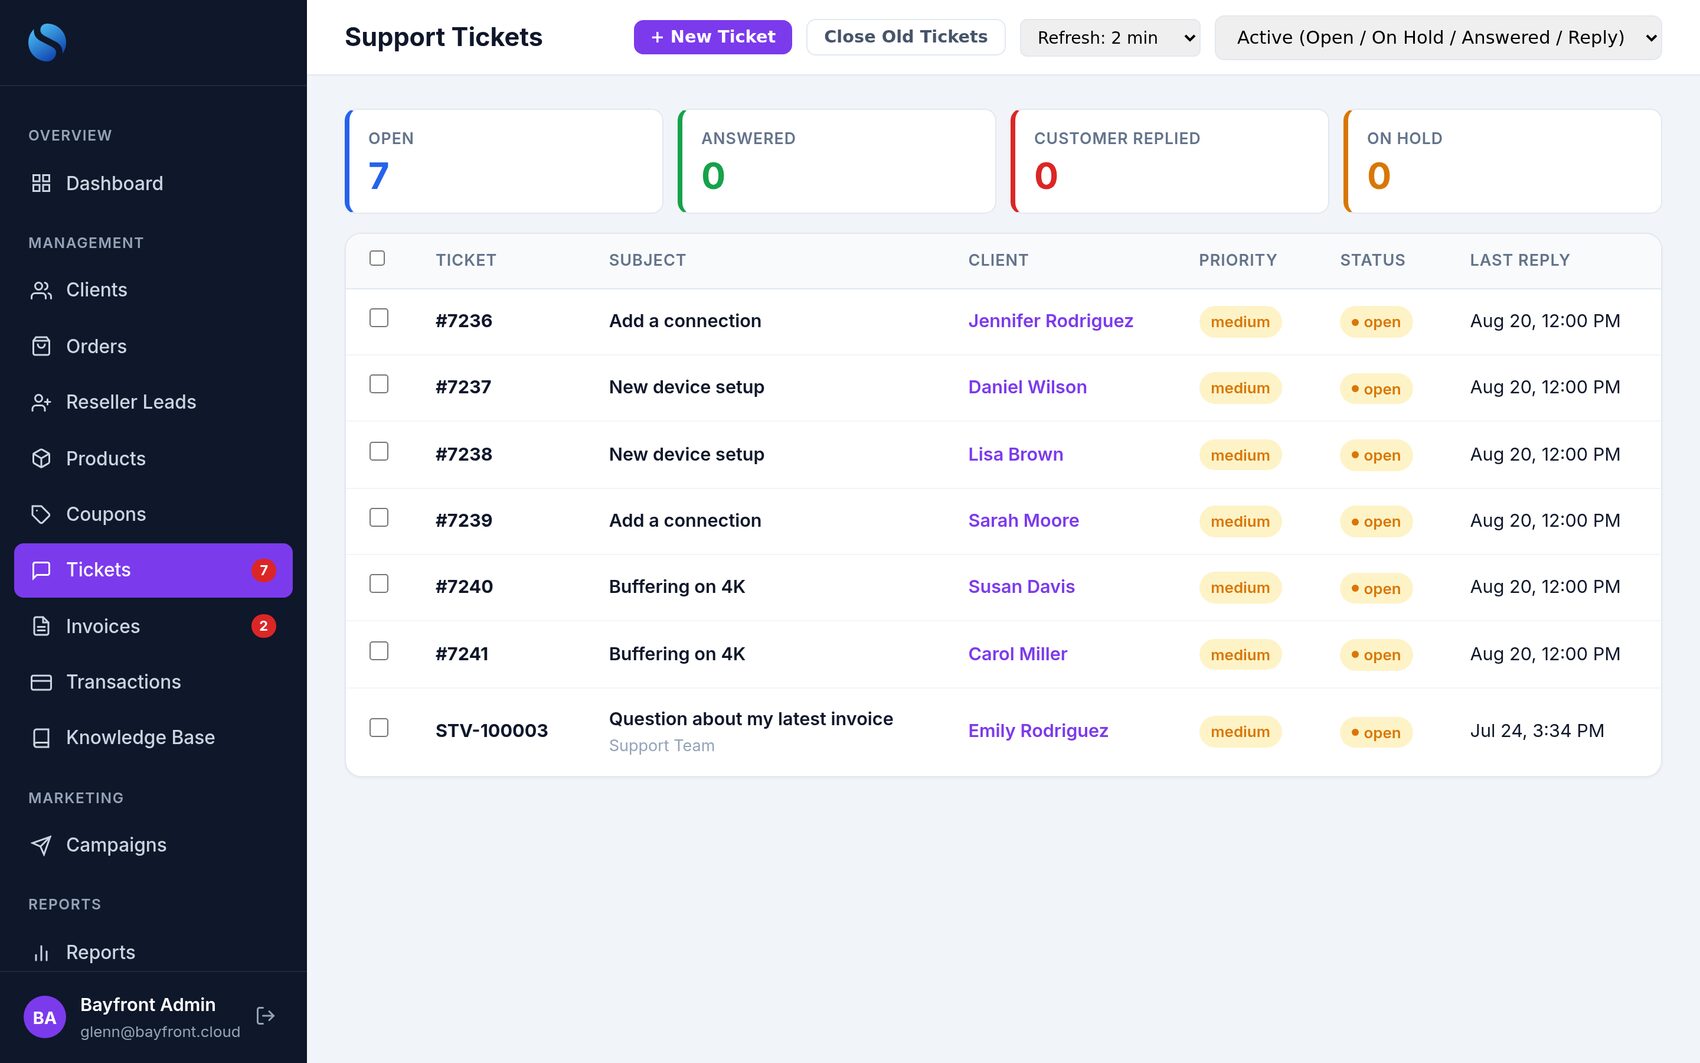Click ticket number STV-100003
The image size is (1700, 1063).
(x=491, y=731)
